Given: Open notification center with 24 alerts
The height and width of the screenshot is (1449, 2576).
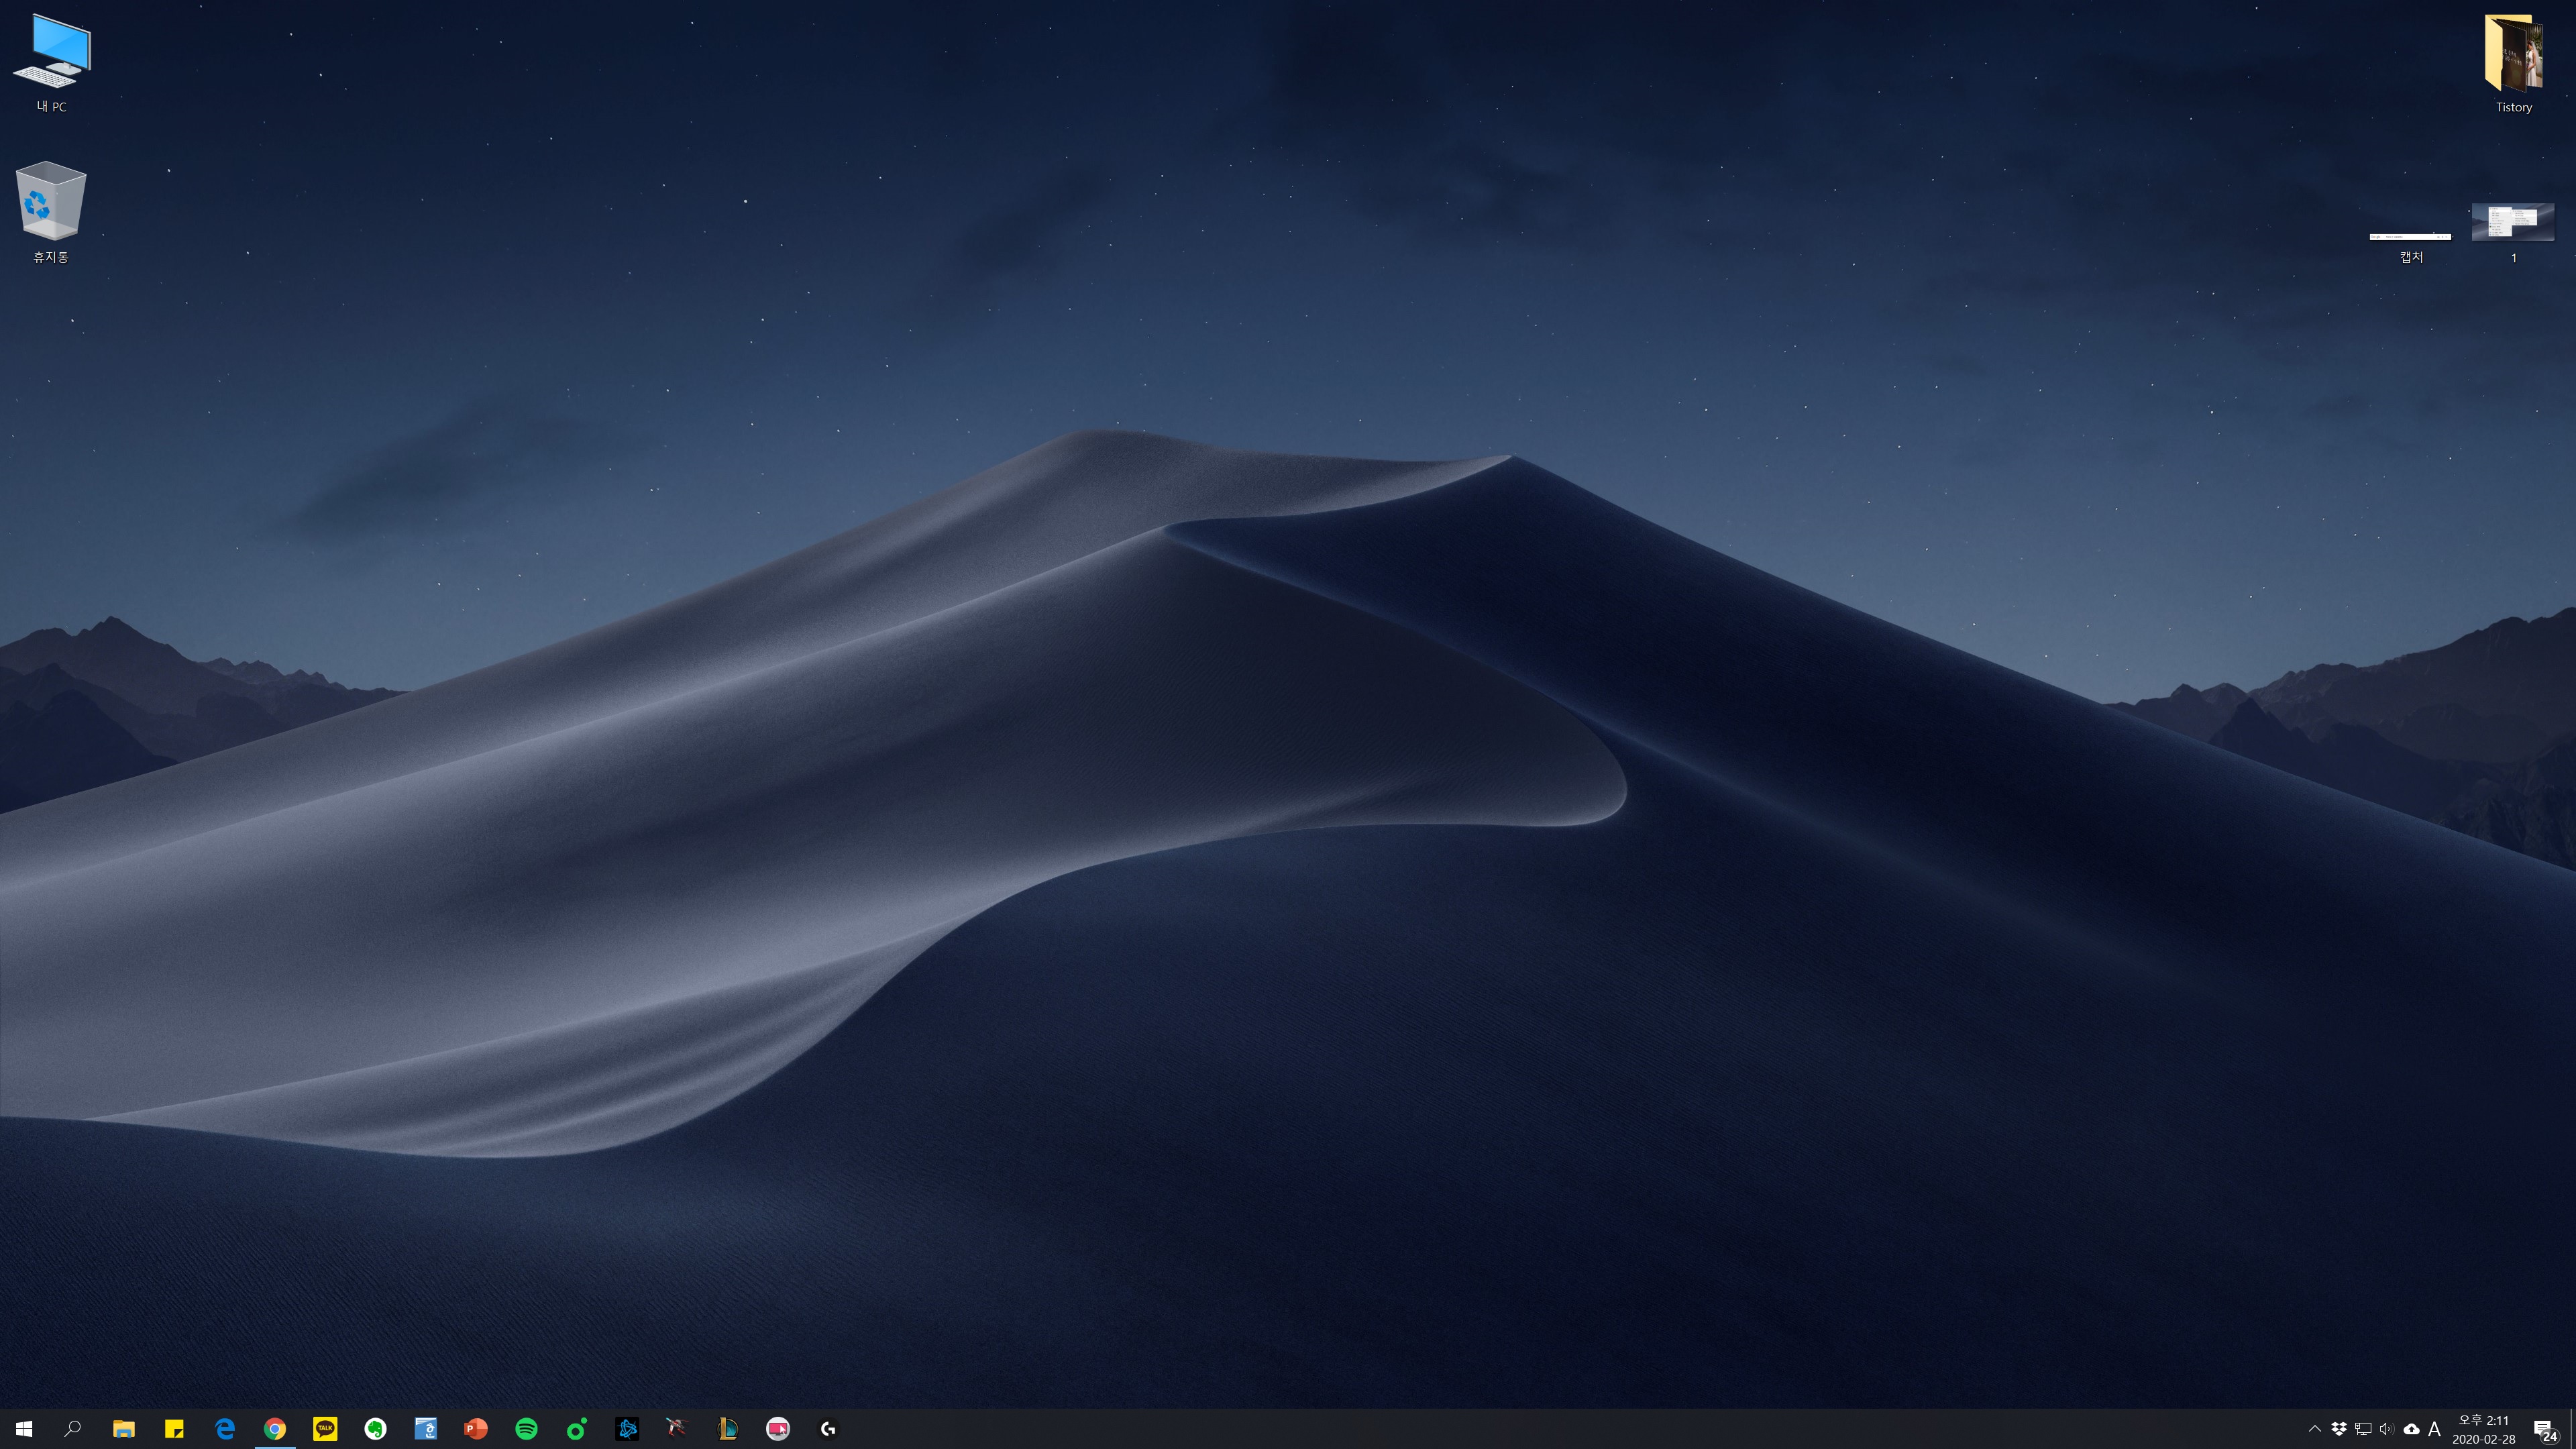Looking at the screenshot, I should point(2544,1430).
